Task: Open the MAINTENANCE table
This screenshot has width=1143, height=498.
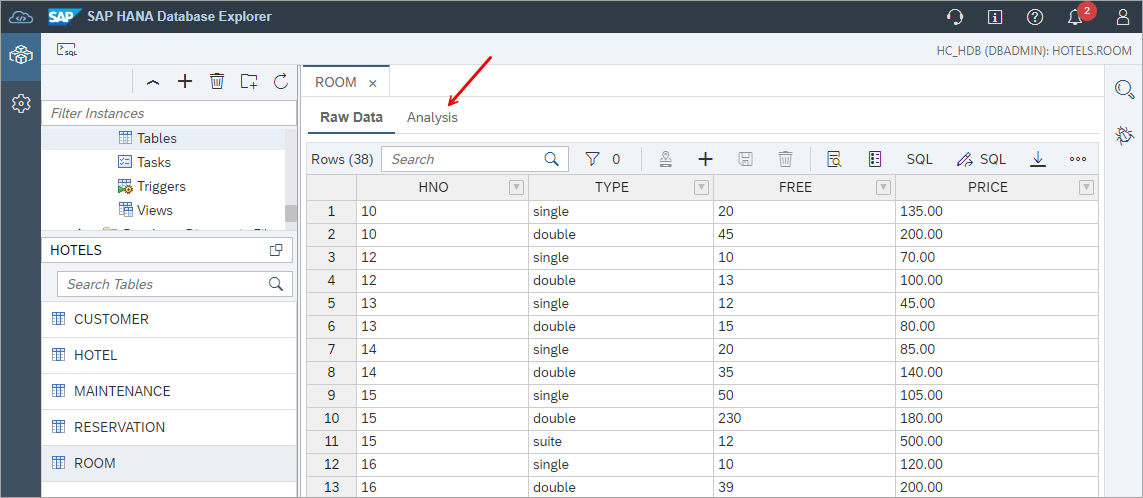Action: tap(169, 391)
